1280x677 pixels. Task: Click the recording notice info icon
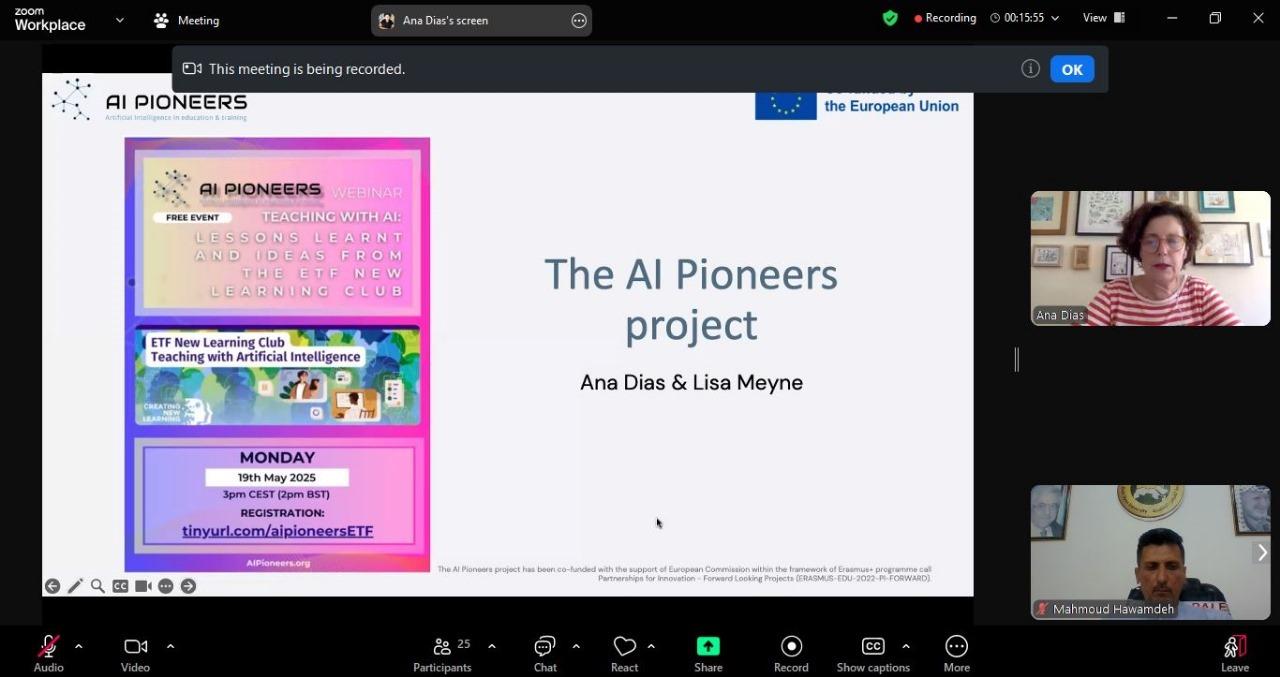(x=1030, y=69)
